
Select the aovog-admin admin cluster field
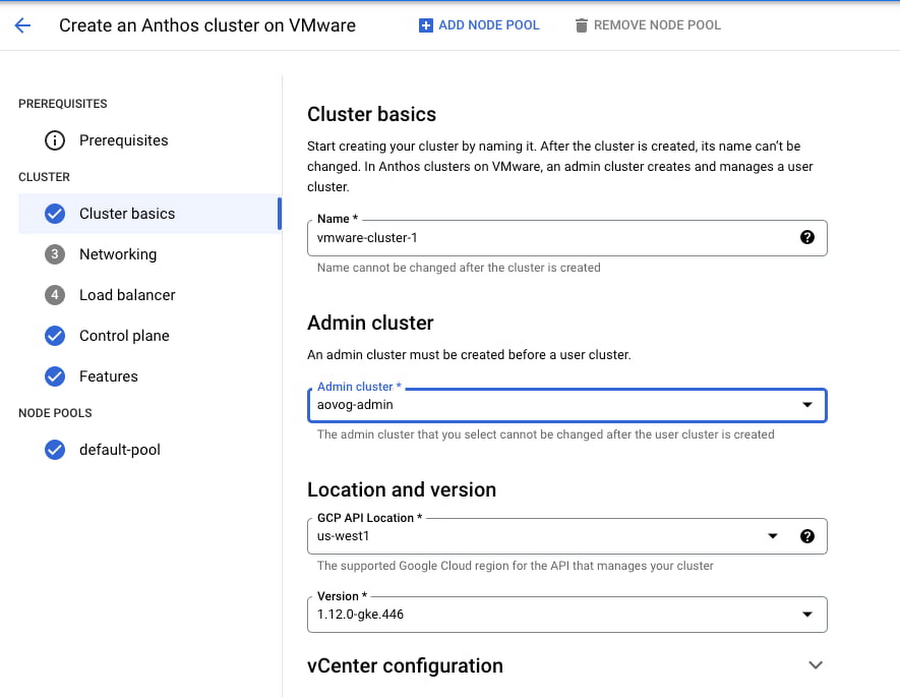click(567, 405)
